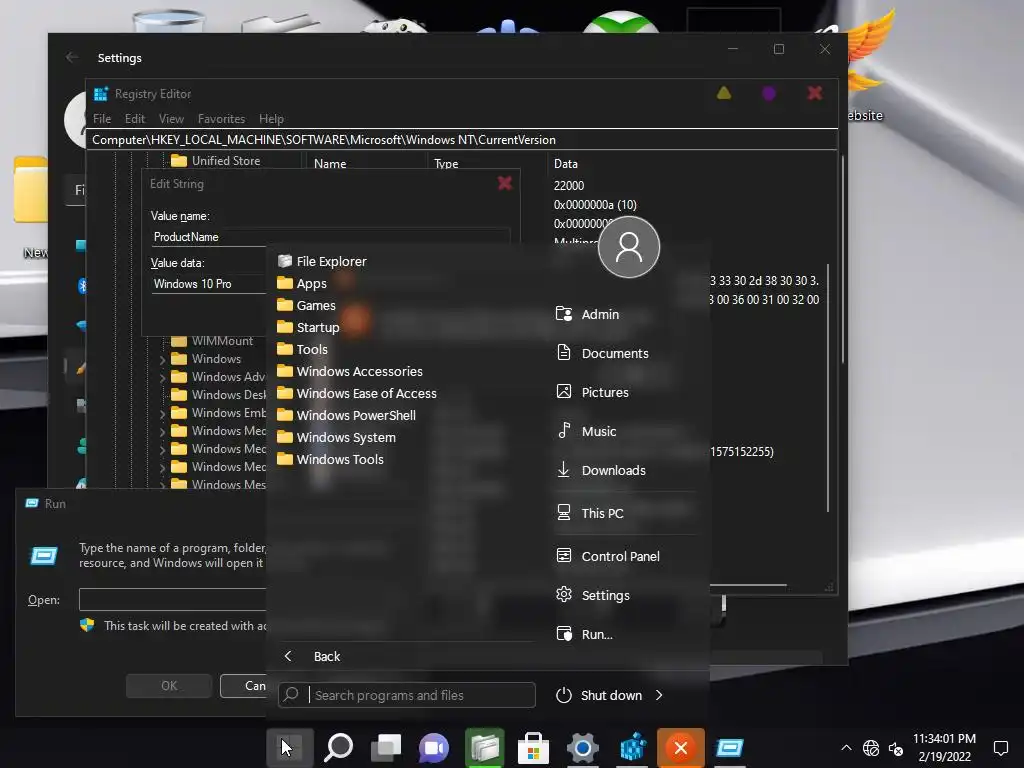
Task: Select the Unified Store registry key
Action: tap(225, 161)
